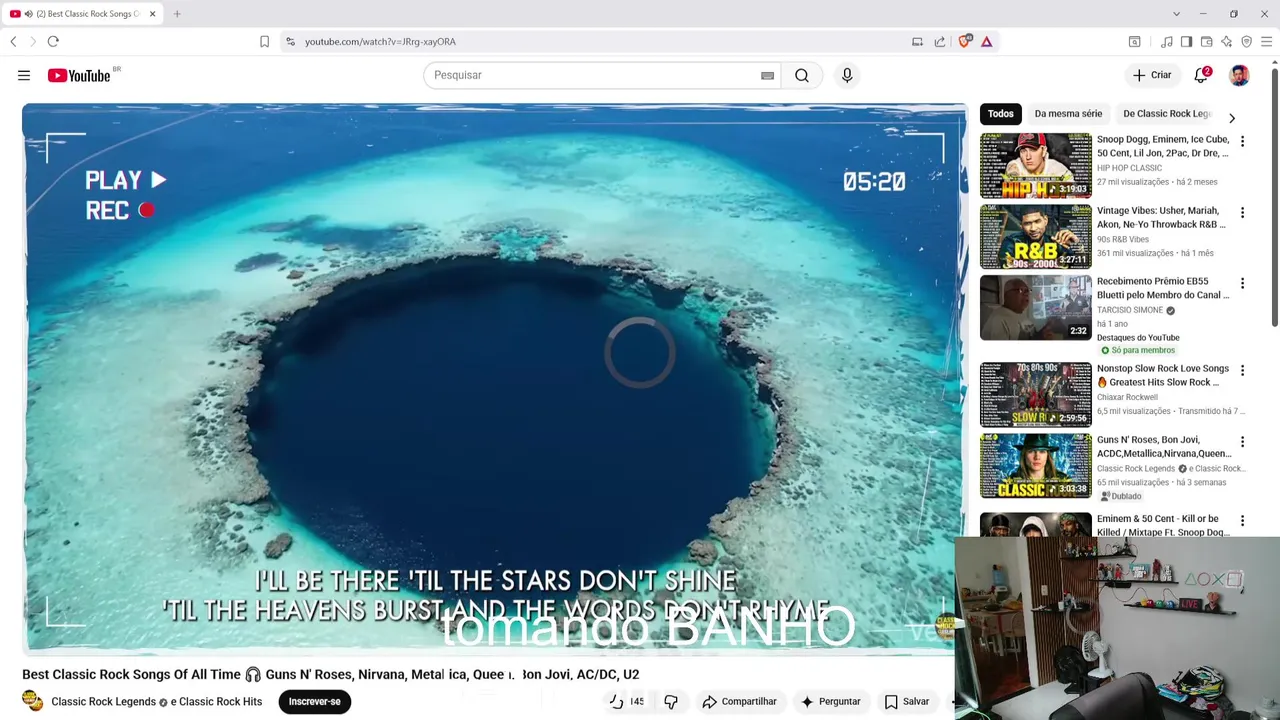Click the Perguntar button

[830, 702]
